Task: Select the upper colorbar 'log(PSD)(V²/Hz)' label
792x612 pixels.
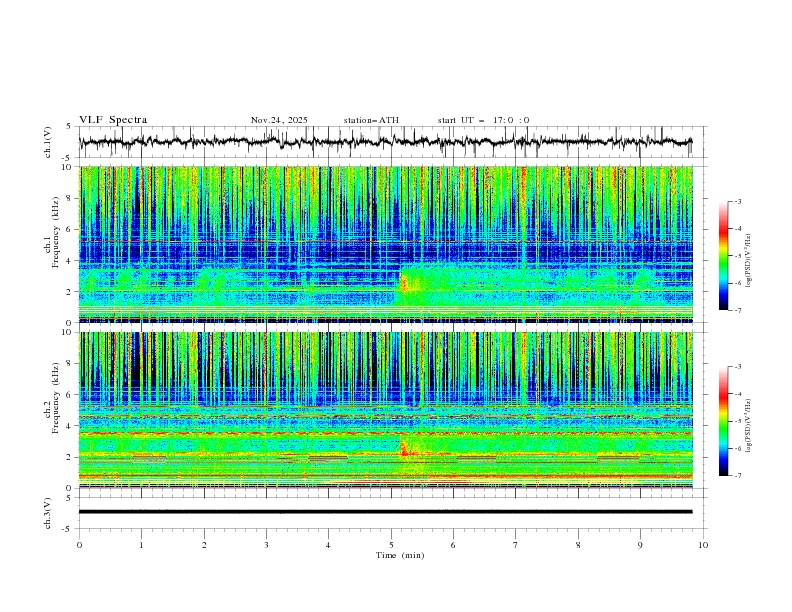Action: [748, 261]
